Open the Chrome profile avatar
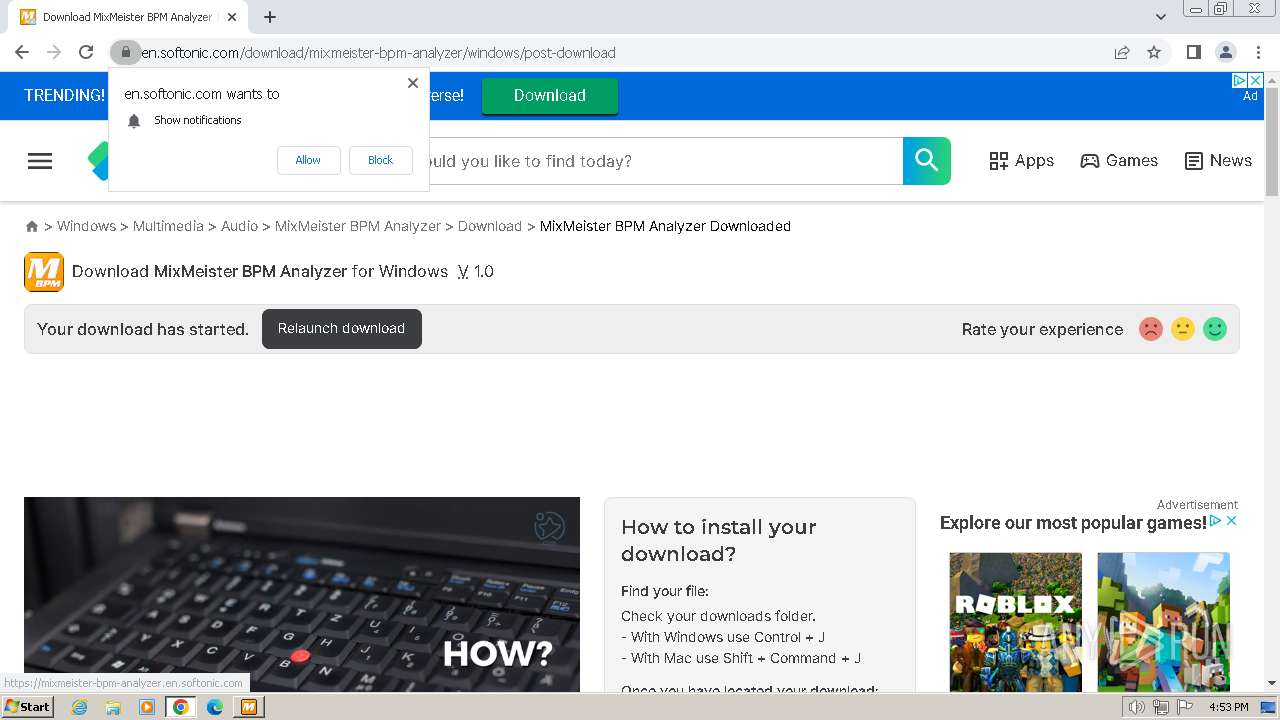The image size is (1280, 720). click(1225, 52)
